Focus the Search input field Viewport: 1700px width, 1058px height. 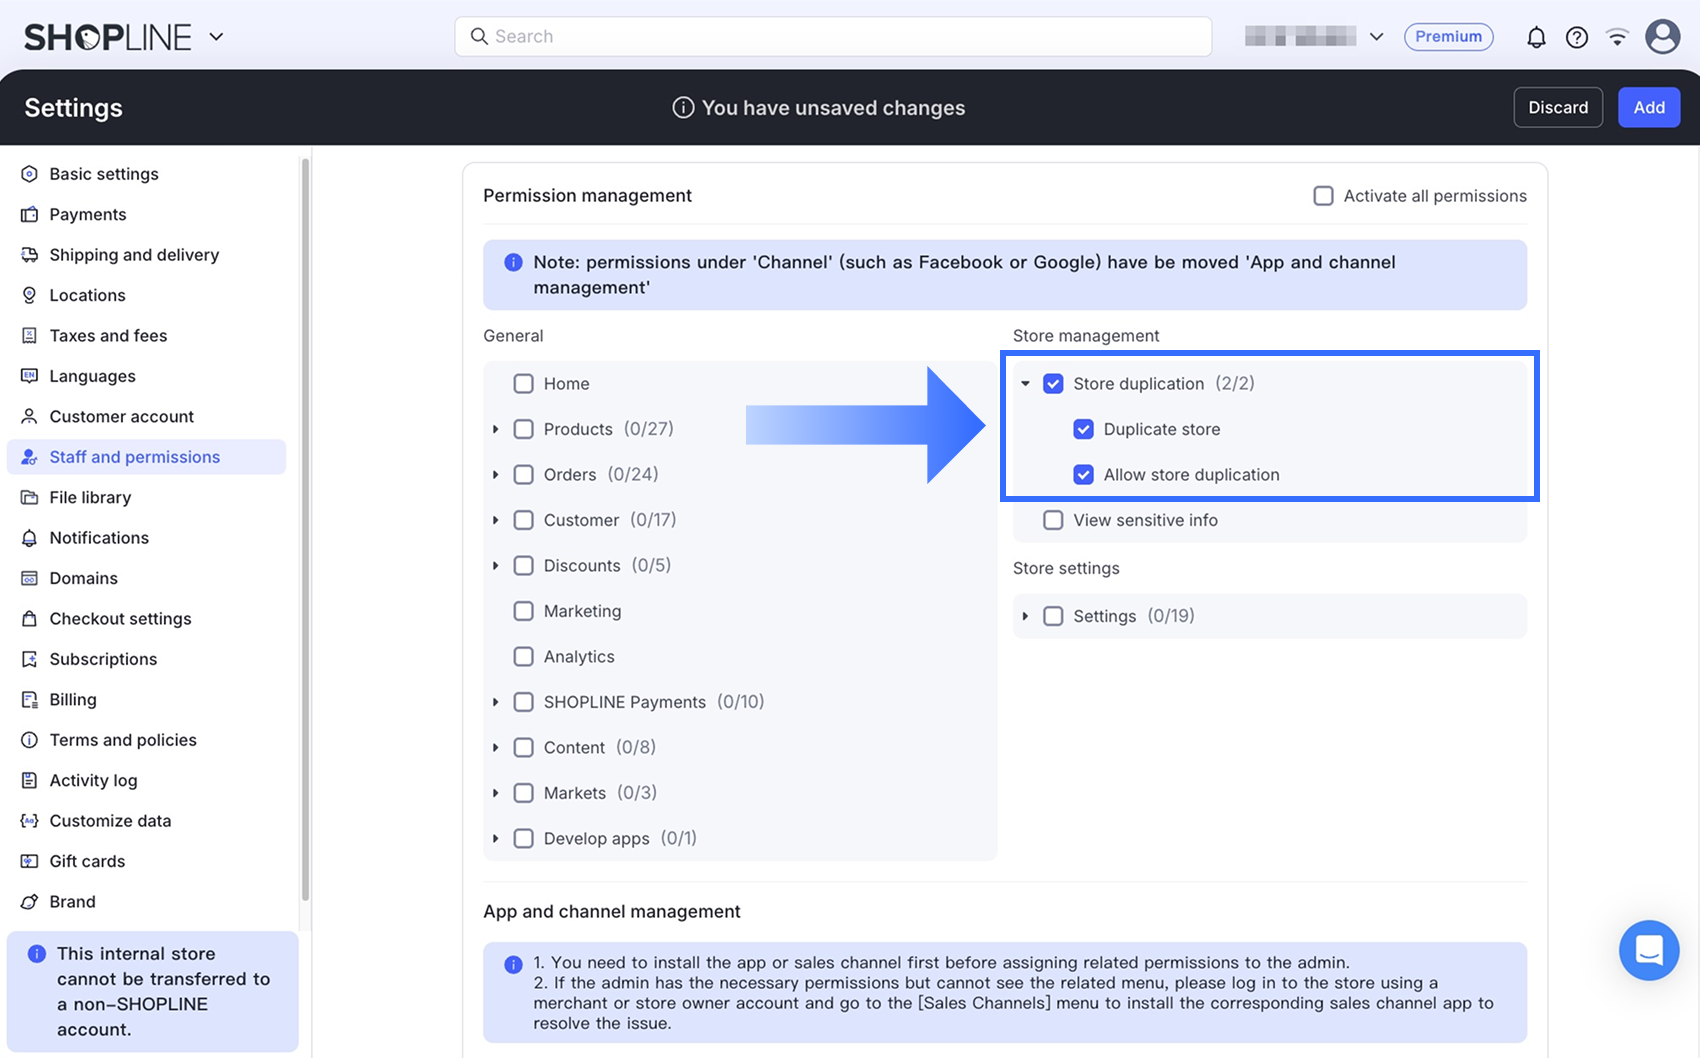[833, 36]
